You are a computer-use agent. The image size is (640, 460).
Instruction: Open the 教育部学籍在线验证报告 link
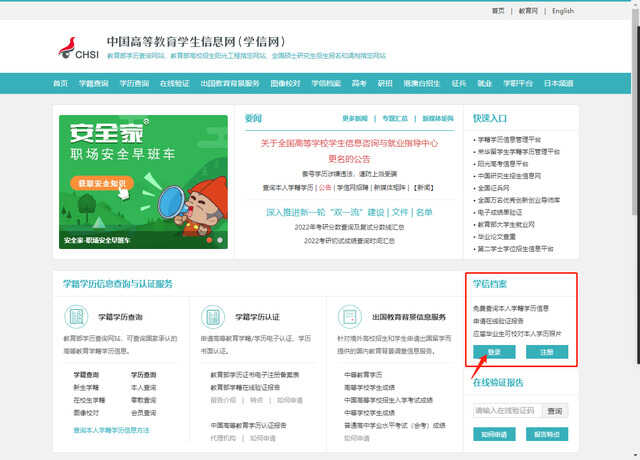(x=245, y=387)
